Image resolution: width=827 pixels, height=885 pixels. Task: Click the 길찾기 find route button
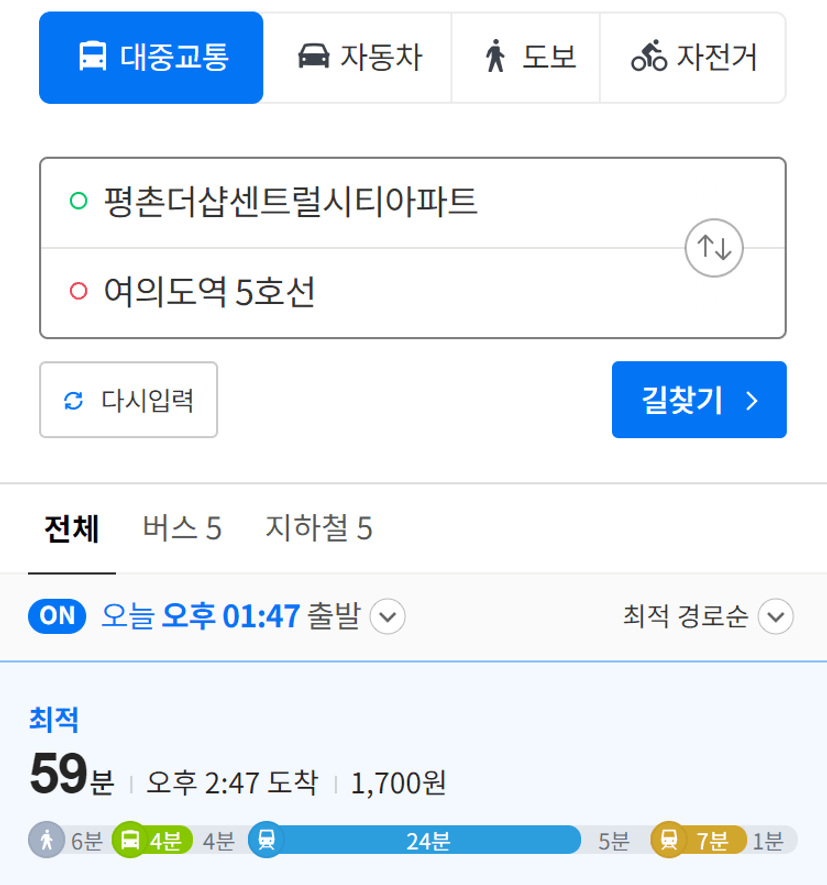click(699, 400)
